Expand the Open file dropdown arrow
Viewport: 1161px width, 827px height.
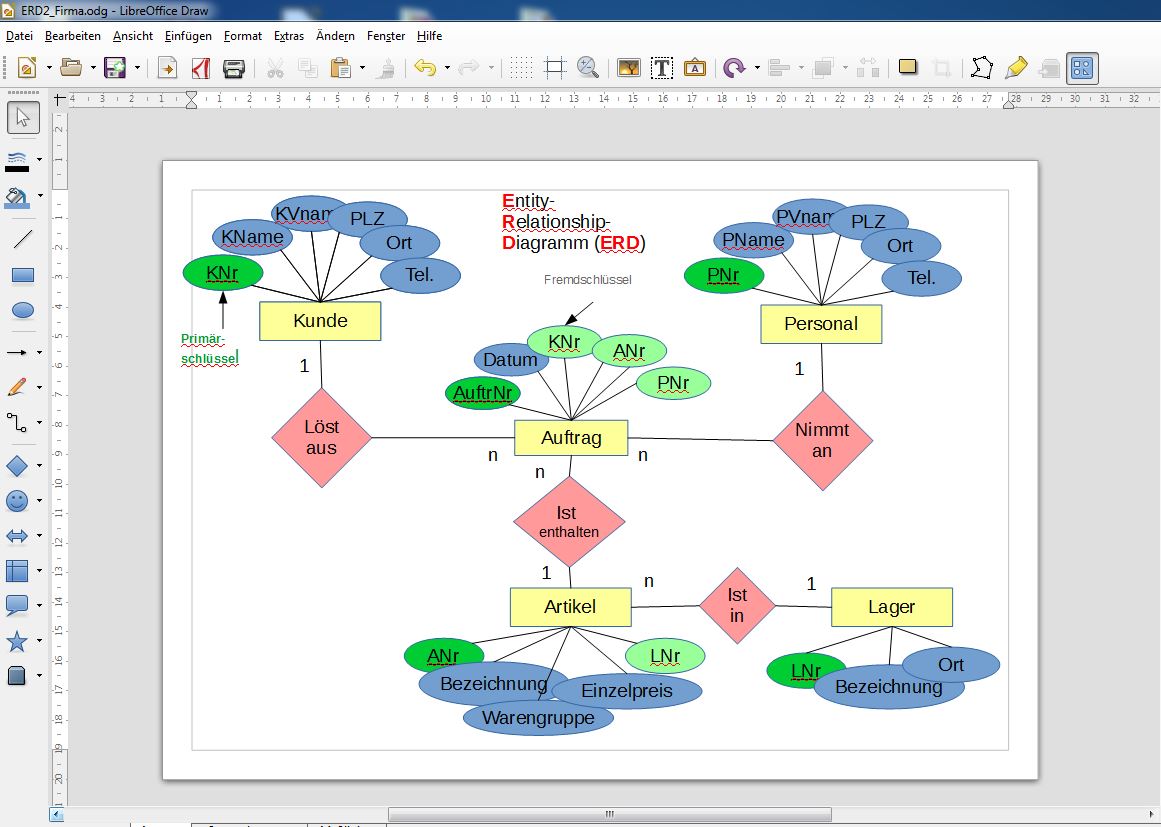pos(93,68)
